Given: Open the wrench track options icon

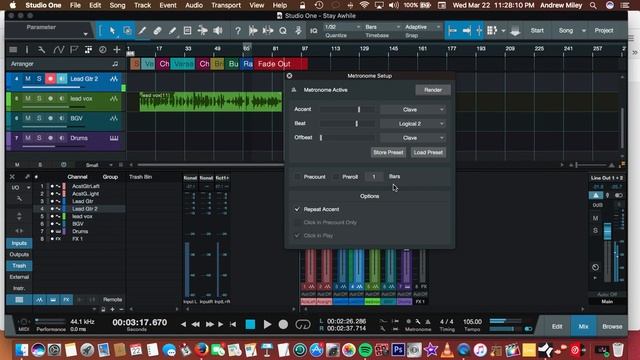Looking at the screenshot, I should click(x=42, y=50).
